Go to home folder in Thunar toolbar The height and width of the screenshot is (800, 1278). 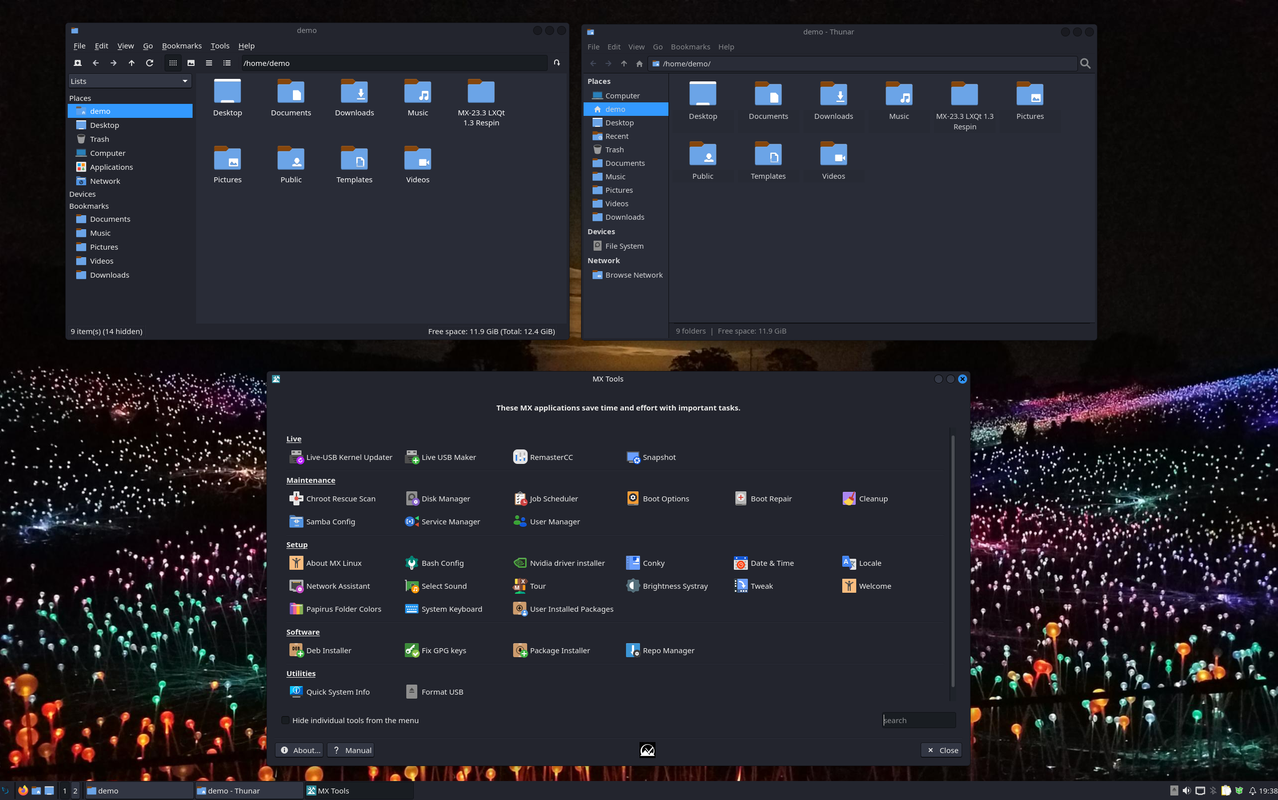(x=639, y=63)
